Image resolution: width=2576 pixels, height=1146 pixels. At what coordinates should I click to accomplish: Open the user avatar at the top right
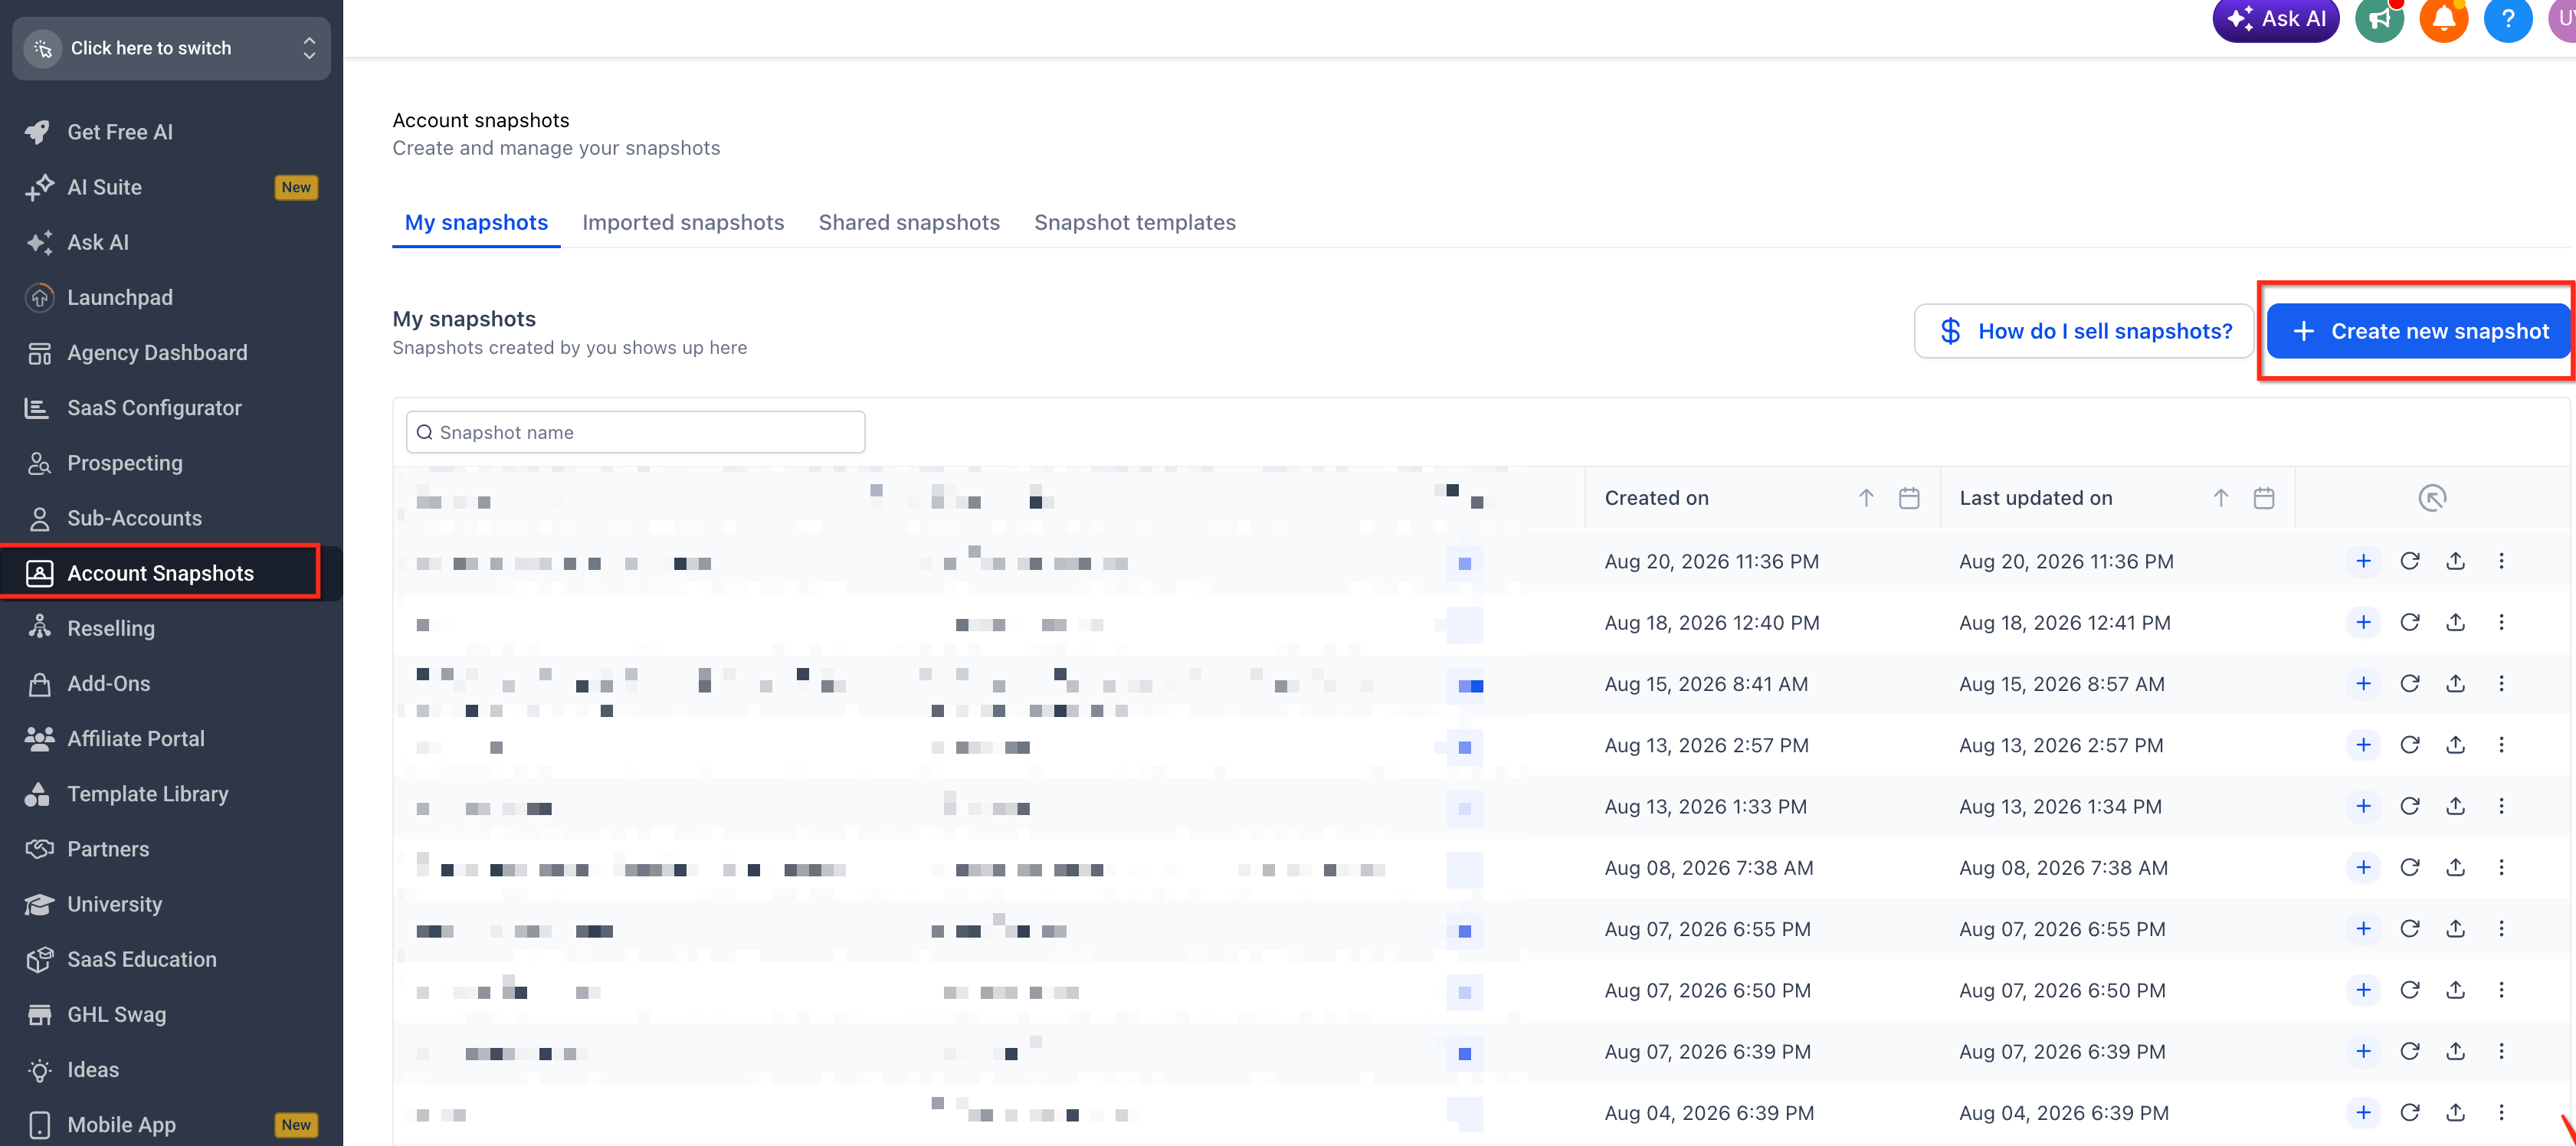pos(2562,19)
